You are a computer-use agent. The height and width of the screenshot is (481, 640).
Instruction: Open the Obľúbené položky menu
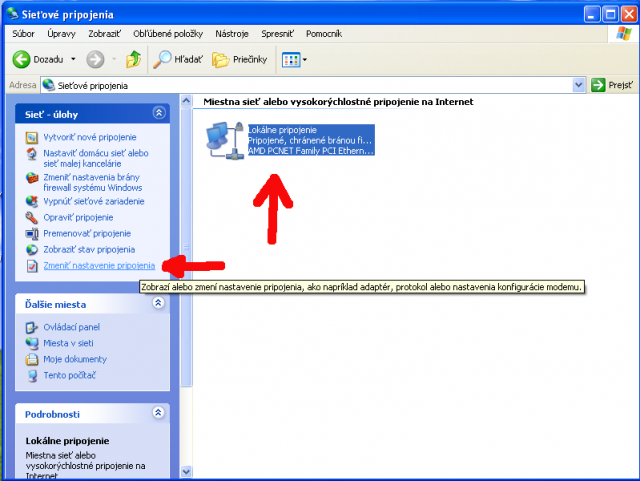[x=168, y=34]
